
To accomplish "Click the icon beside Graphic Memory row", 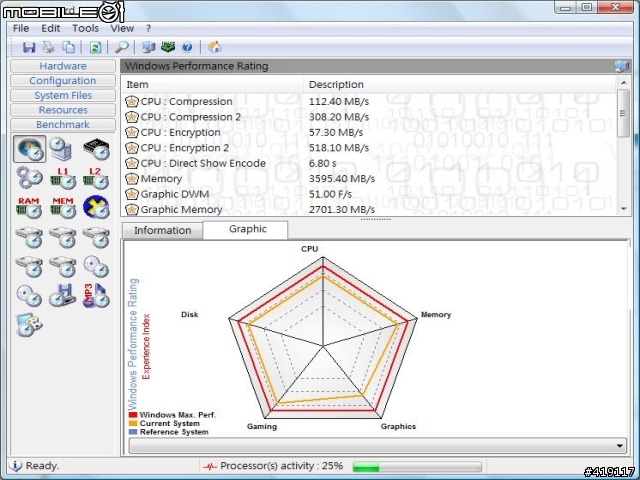I will click(131, 209).
